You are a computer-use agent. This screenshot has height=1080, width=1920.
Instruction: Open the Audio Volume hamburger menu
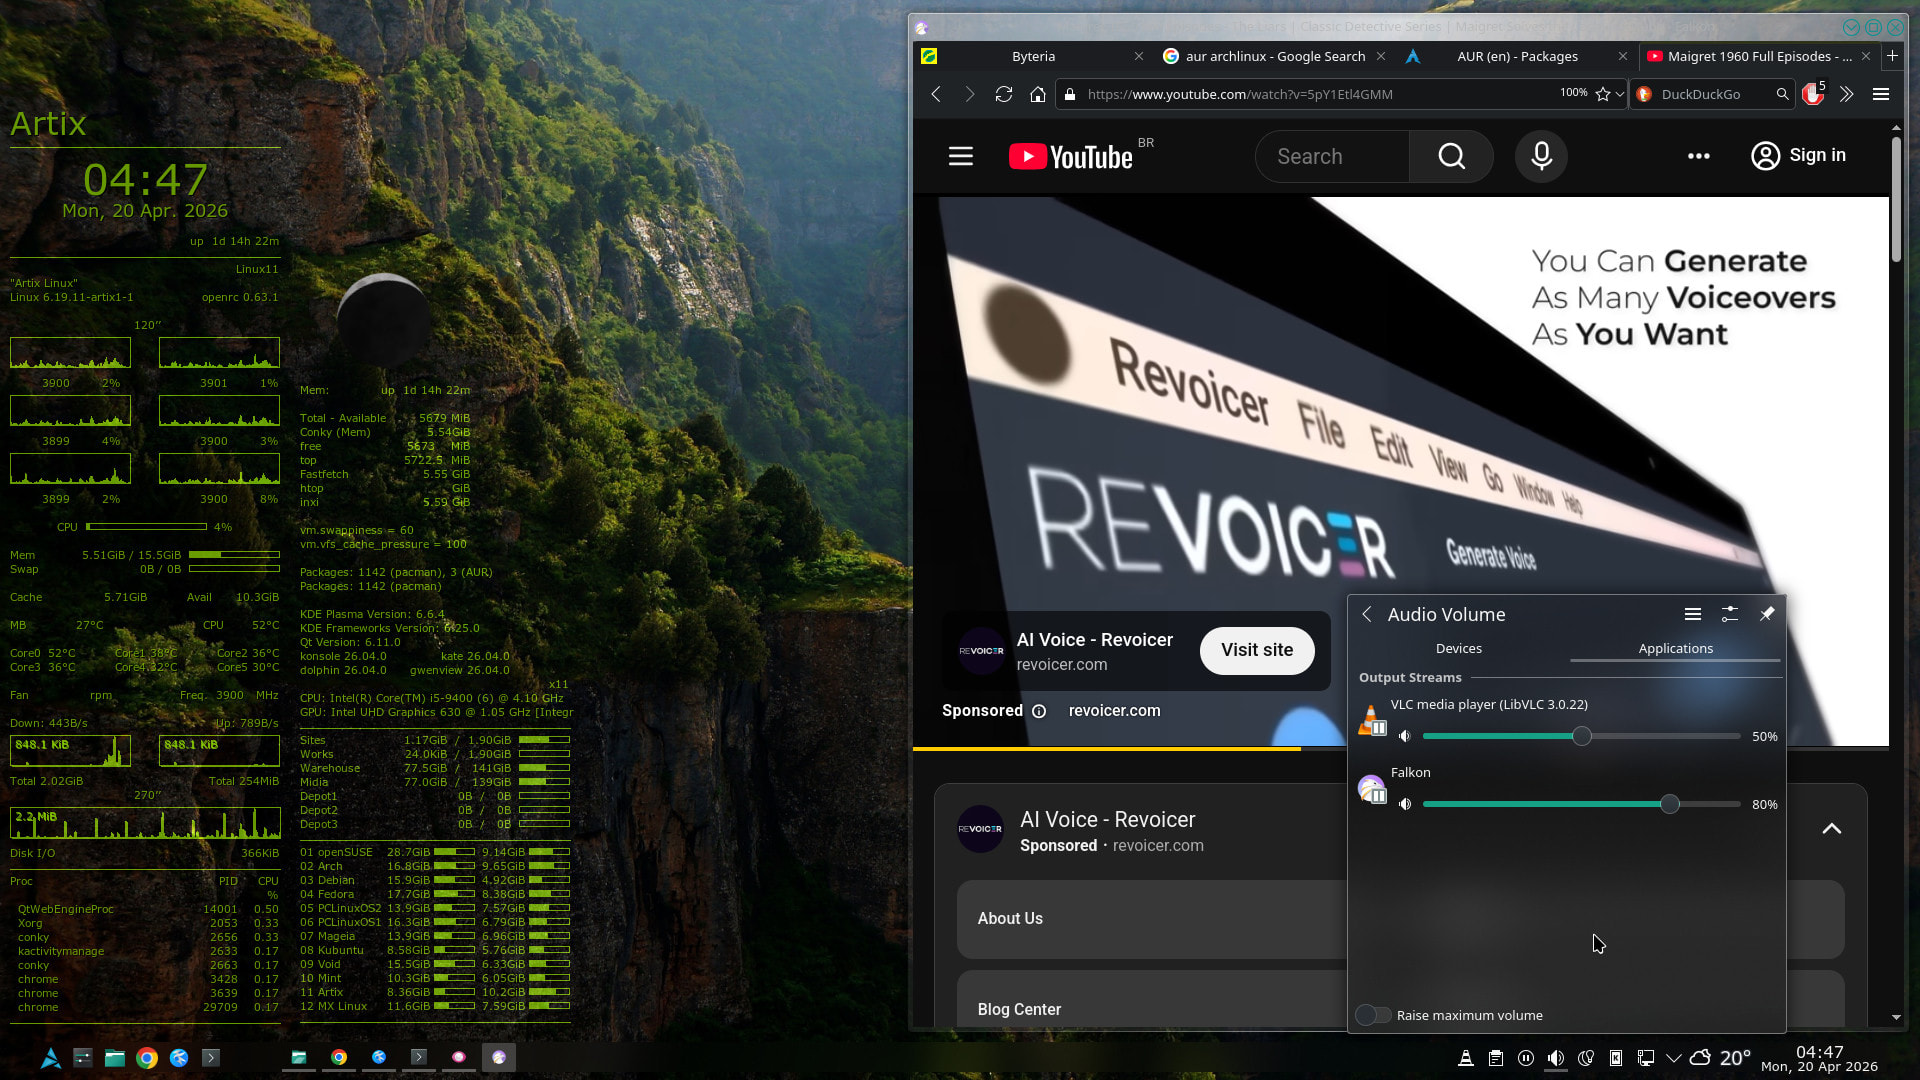1693,614
